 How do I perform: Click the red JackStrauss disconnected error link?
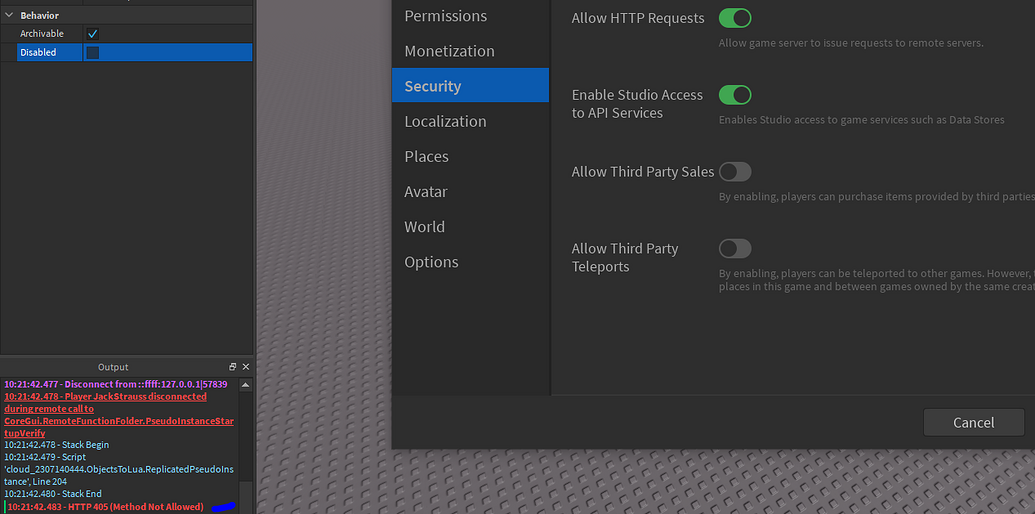click(119, 415)
